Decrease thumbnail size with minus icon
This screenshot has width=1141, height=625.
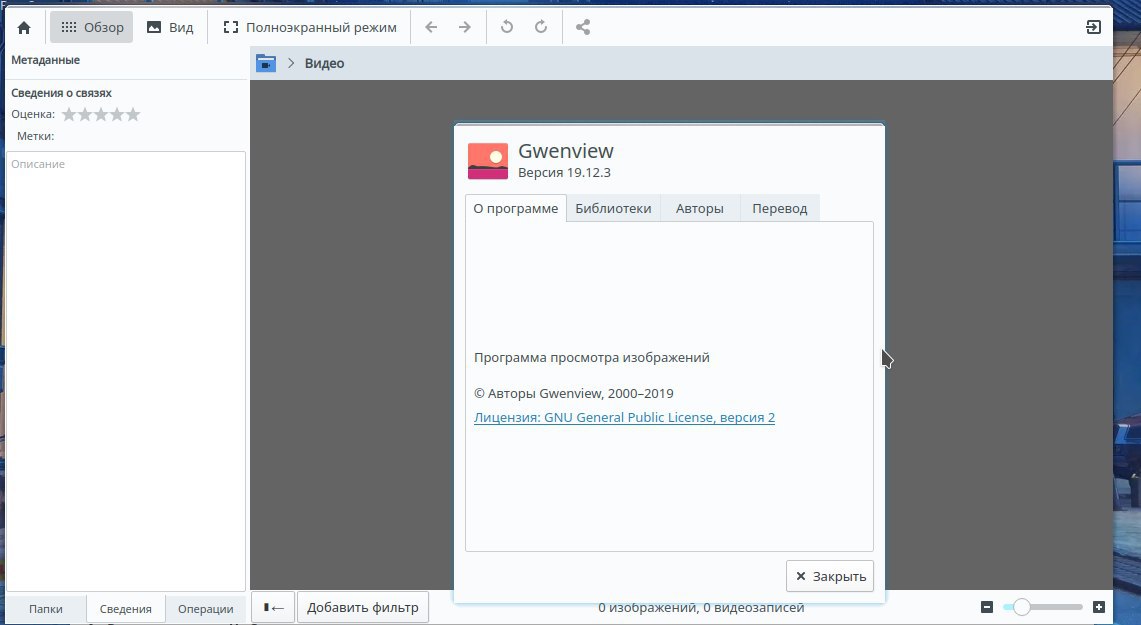pos(987,607)
